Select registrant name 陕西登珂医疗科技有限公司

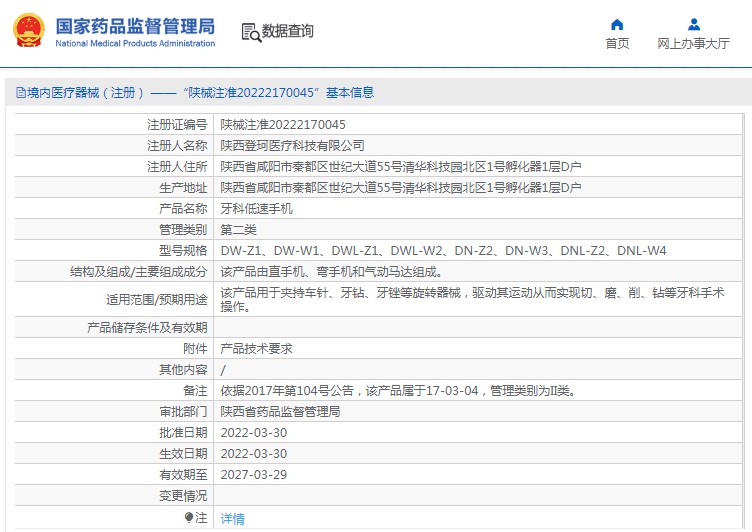[293, 145]
